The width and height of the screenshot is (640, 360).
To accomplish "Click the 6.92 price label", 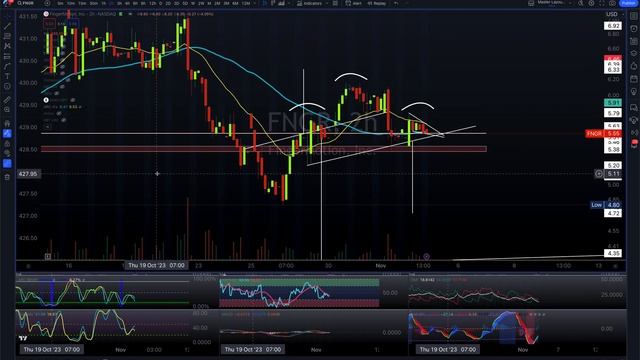I will (x=613, y=26).
